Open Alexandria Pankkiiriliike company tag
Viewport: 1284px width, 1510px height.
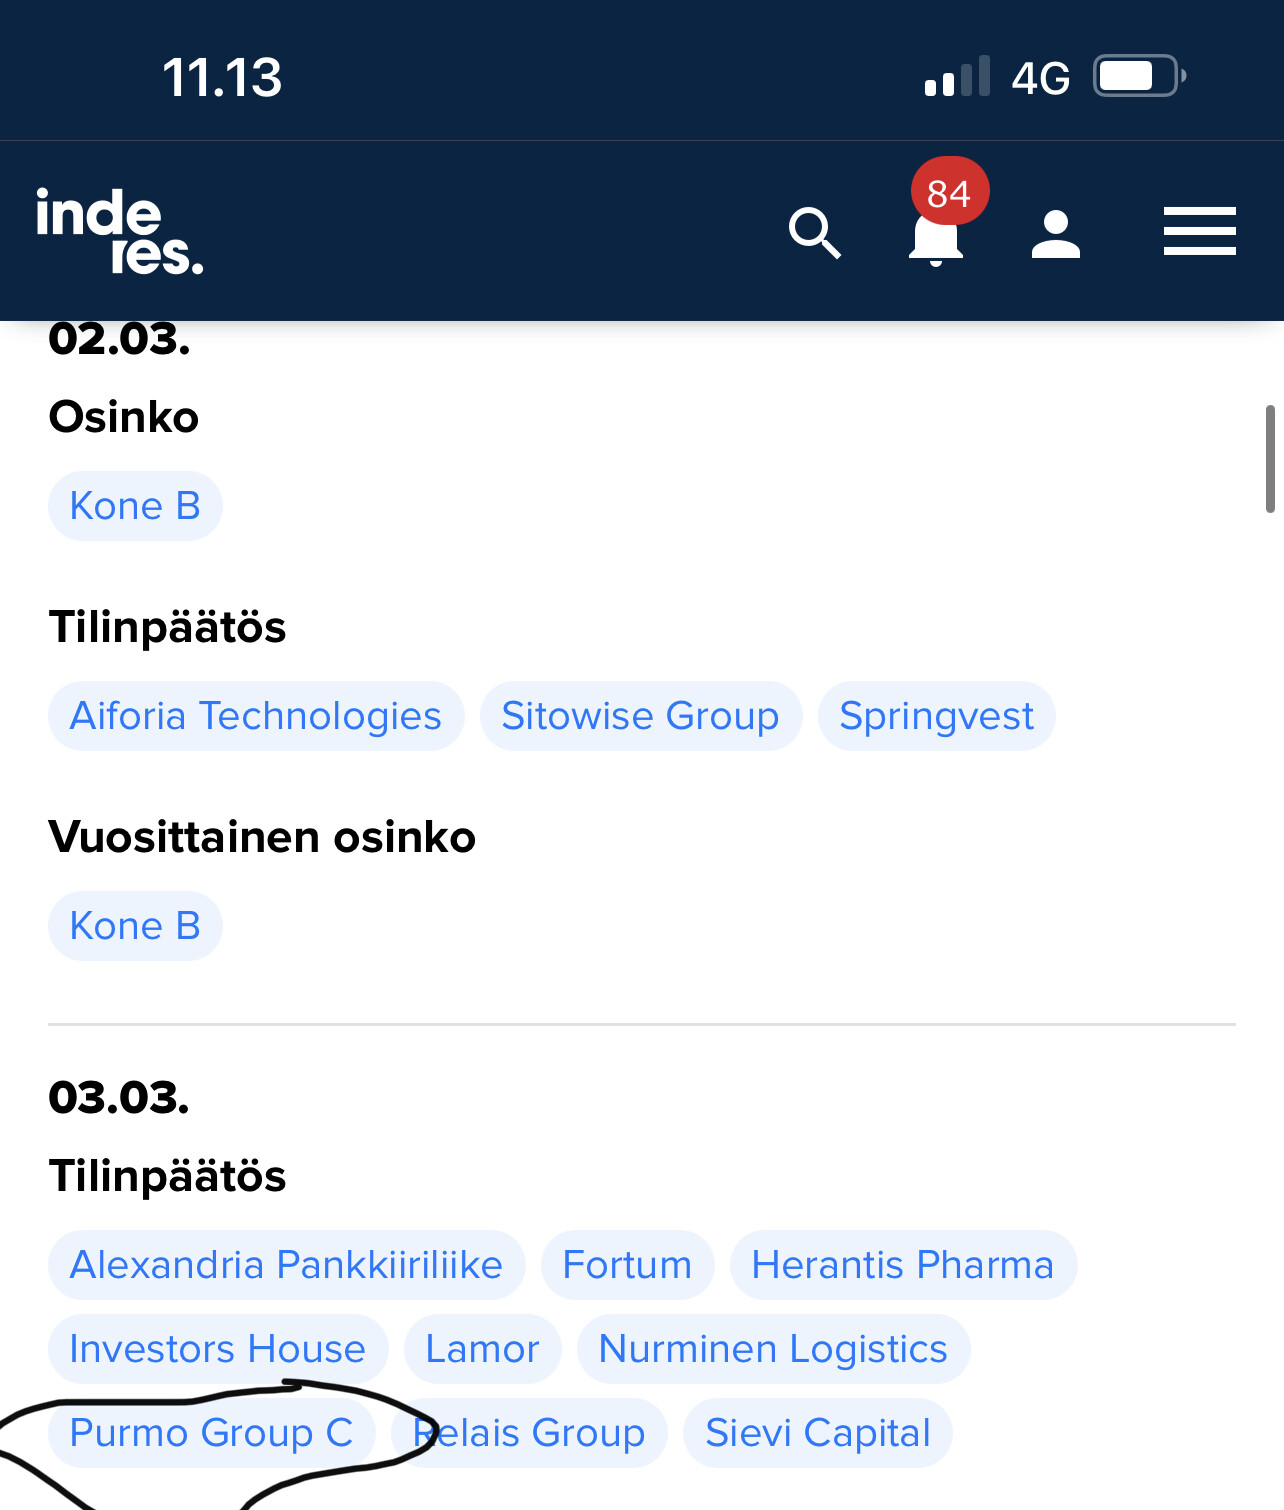[x=286, y=1265]
